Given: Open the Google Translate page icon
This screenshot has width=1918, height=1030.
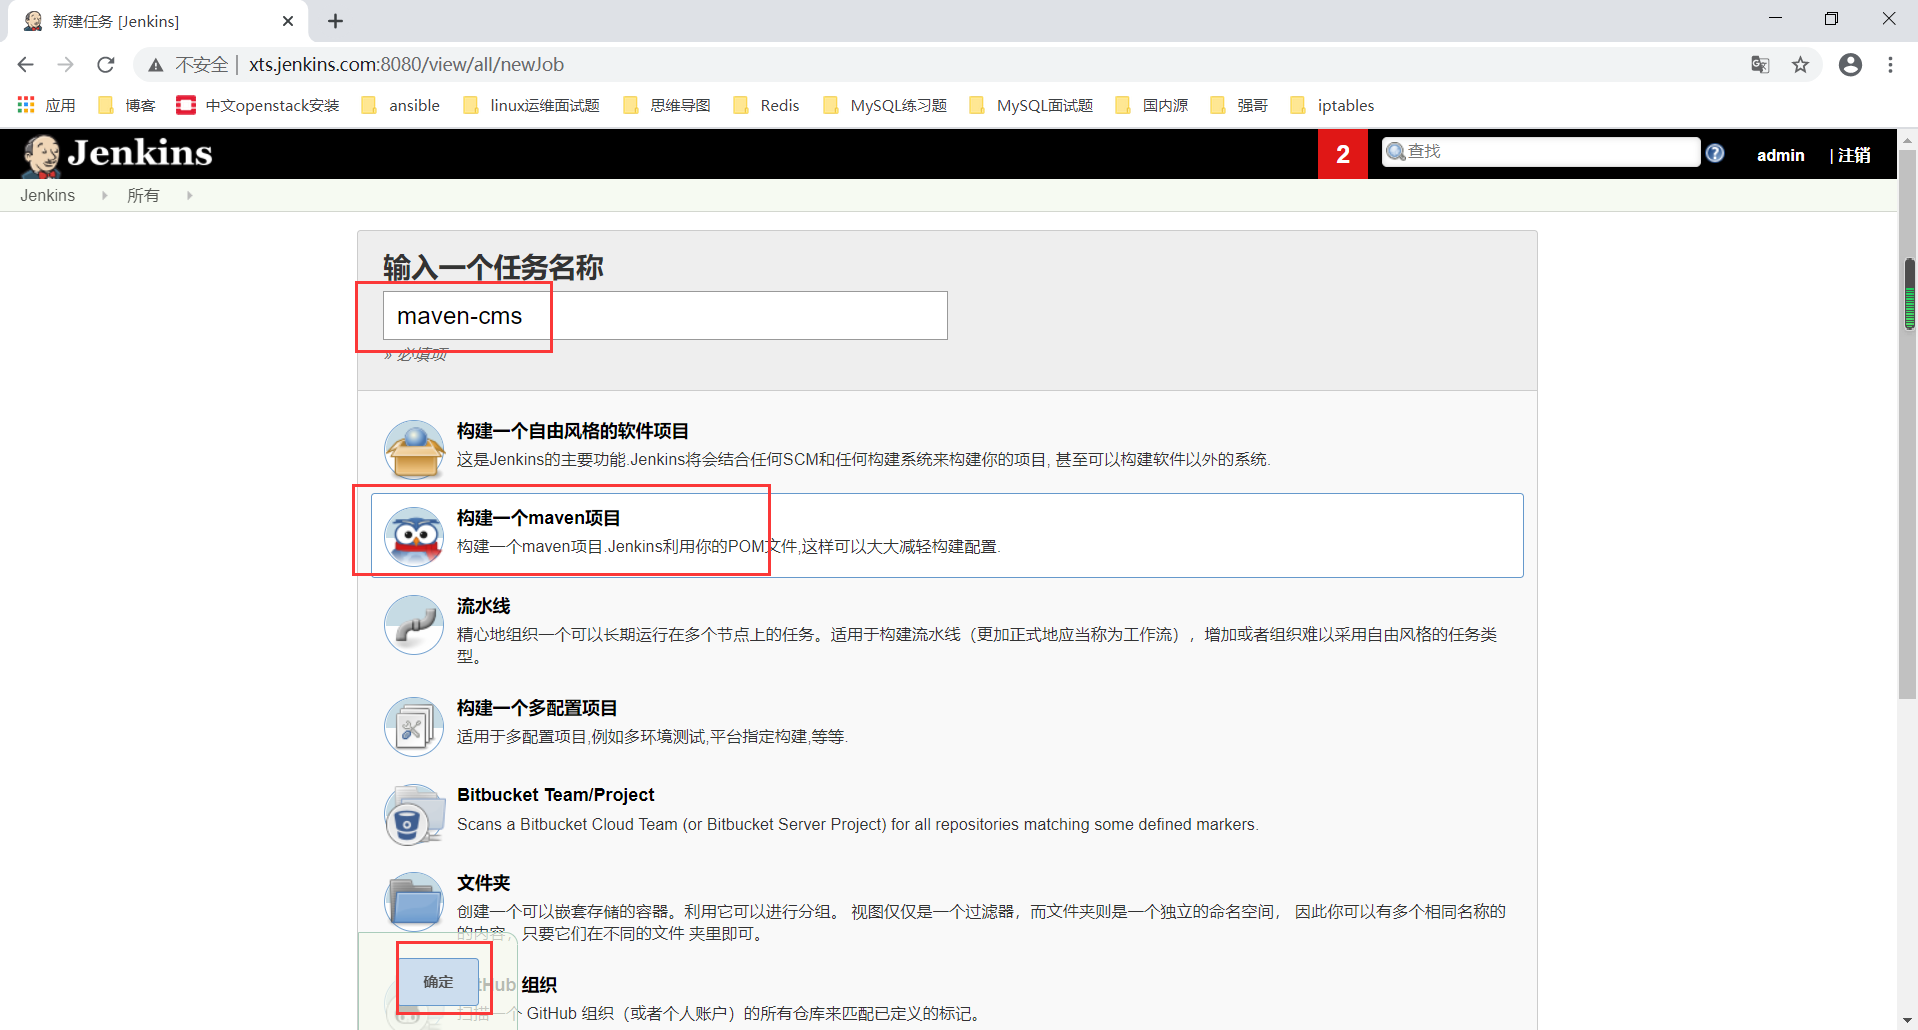Looking at the screenshot, I should [x=1760, y=65].
